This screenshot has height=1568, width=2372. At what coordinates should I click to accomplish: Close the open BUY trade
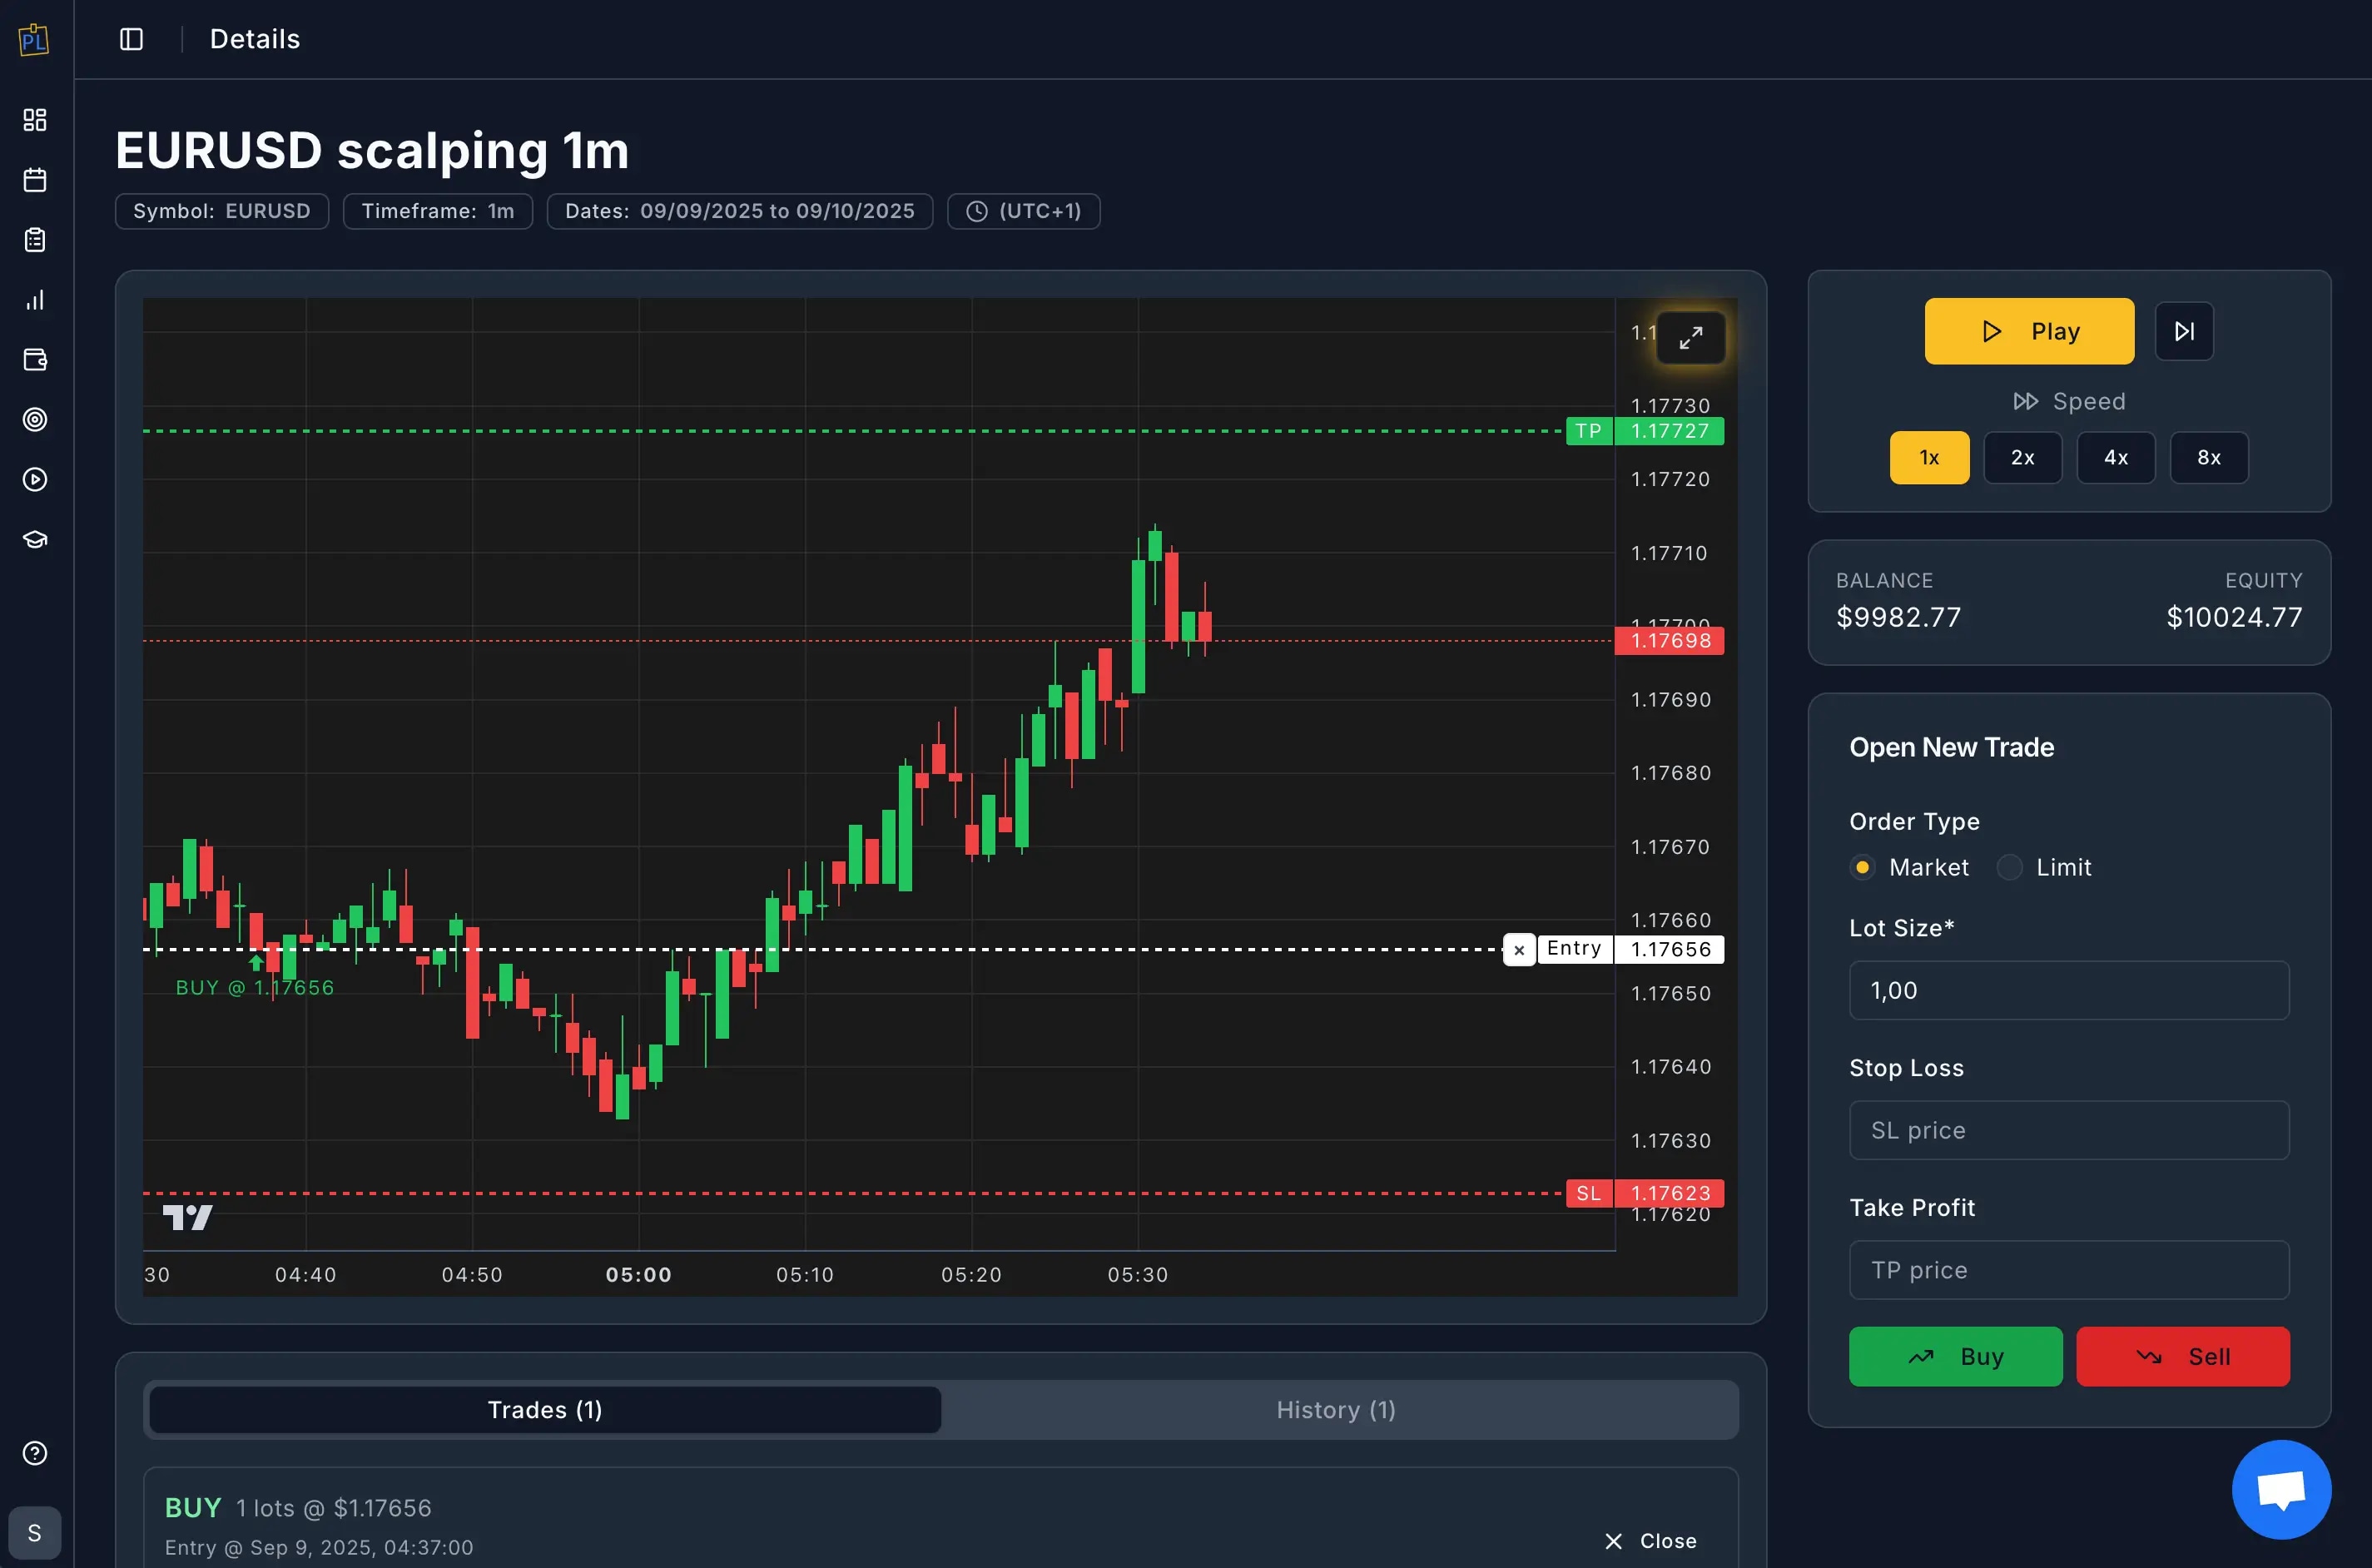[1650, 1541]
